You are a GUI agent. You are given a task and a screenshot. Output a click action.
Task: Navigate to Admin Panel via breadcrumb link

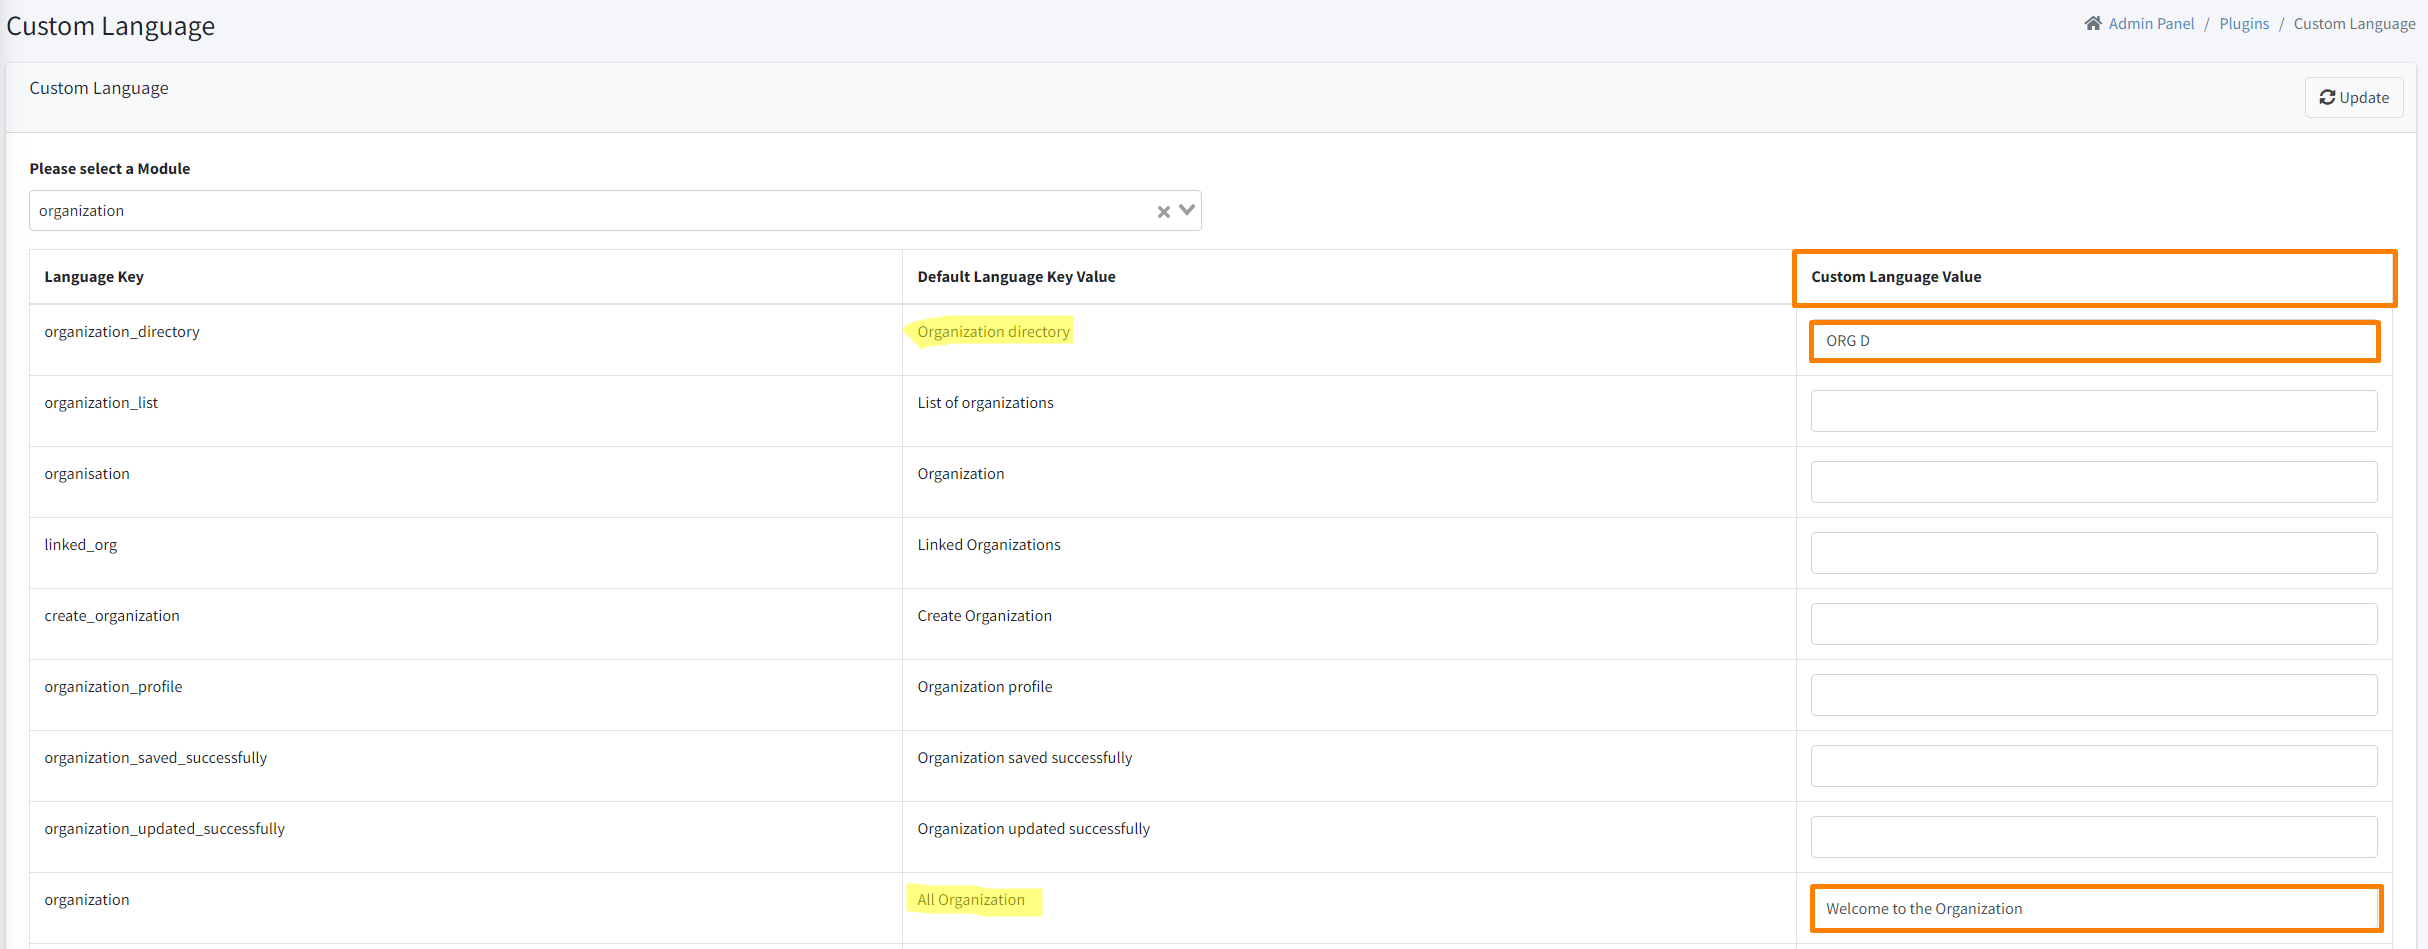click(2152, 22)
